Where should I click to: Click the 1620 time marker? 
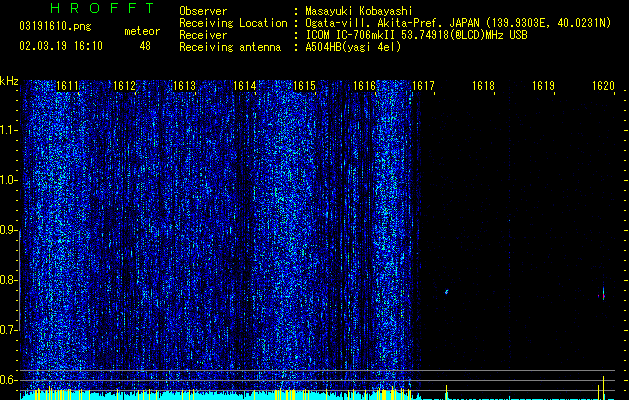point(603,86)
